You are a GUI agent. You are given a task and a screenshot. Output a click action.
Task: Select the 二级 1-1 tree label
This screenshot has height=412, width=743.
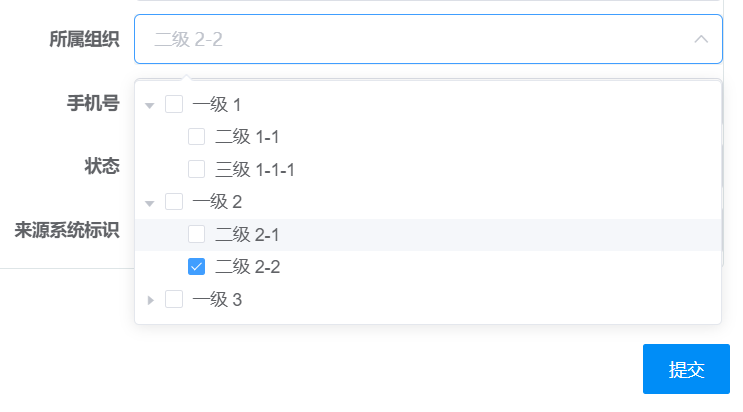(247, 137)
